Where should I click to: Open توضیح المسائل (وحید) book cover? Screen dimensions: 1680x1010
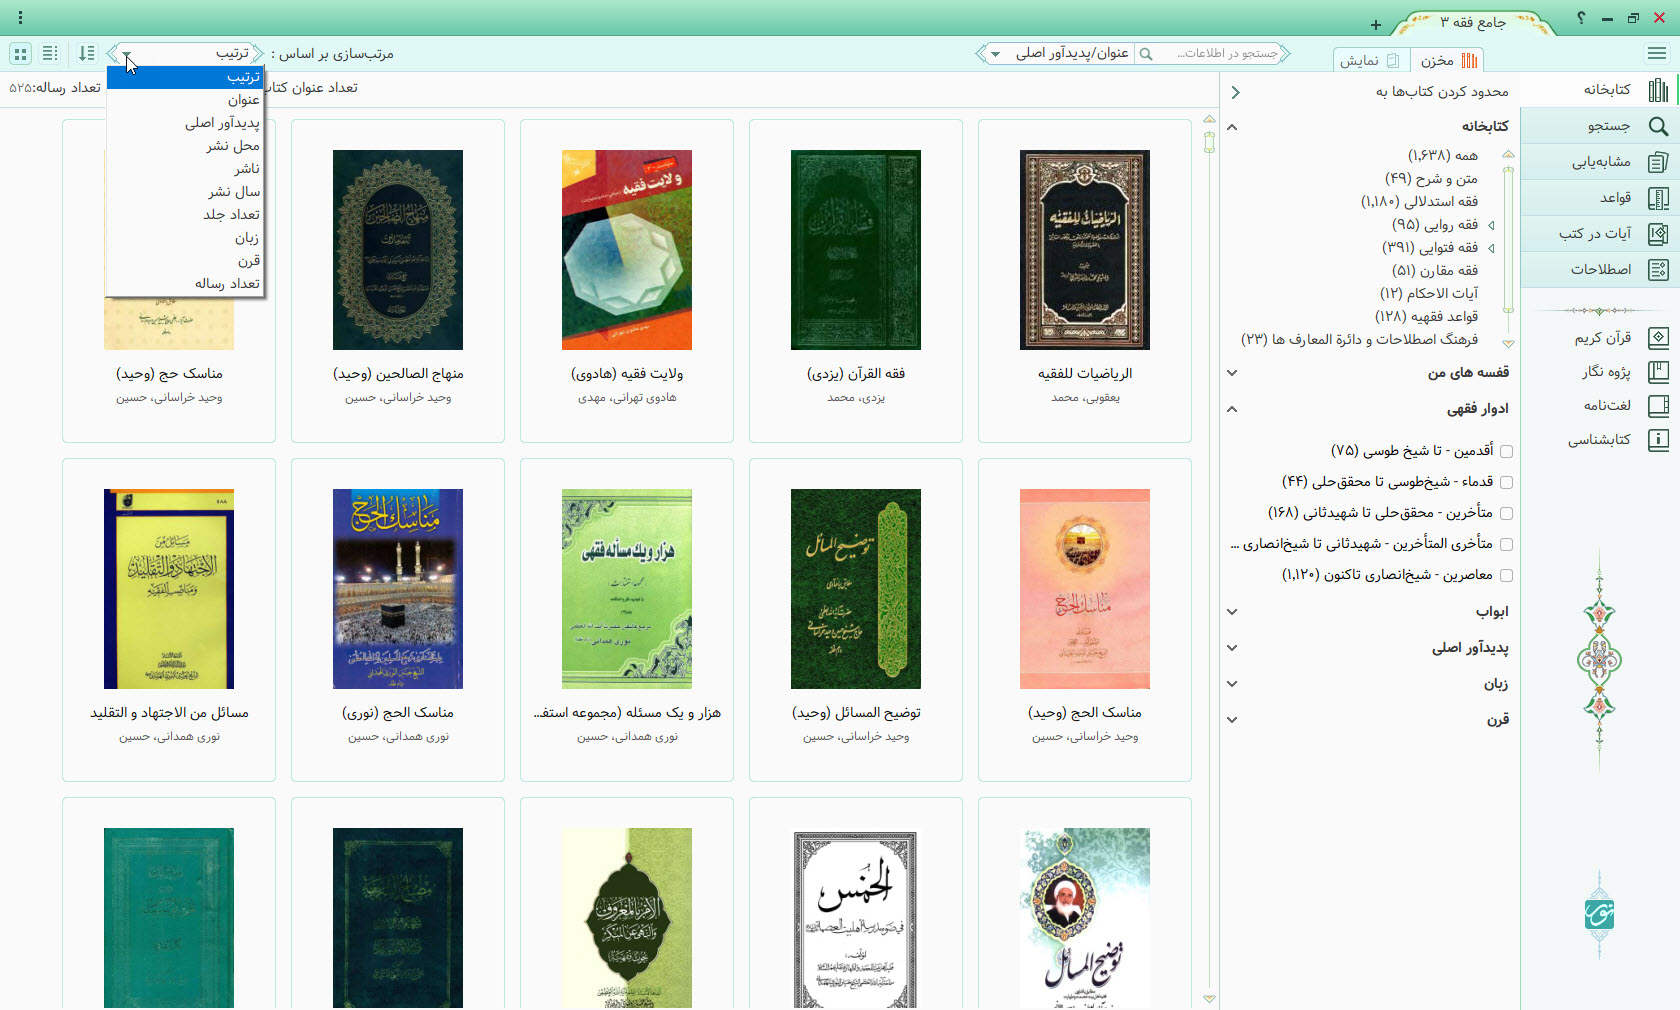pos(856,589)
